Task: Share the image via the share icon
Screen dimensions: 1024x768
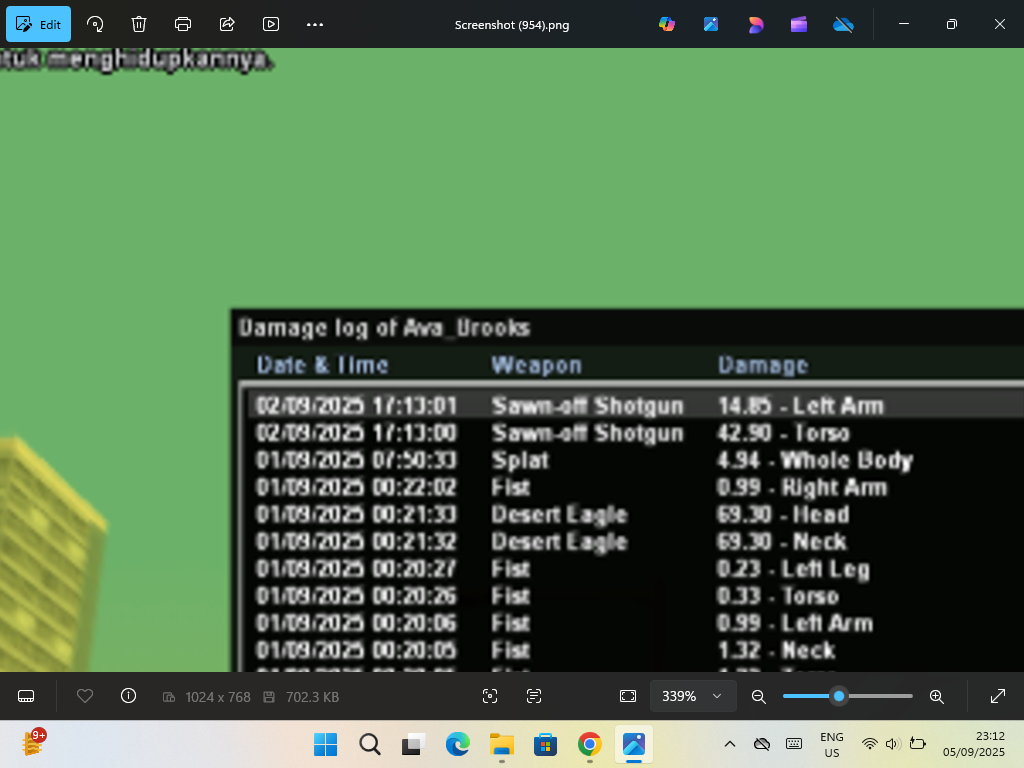Action: 227,24
